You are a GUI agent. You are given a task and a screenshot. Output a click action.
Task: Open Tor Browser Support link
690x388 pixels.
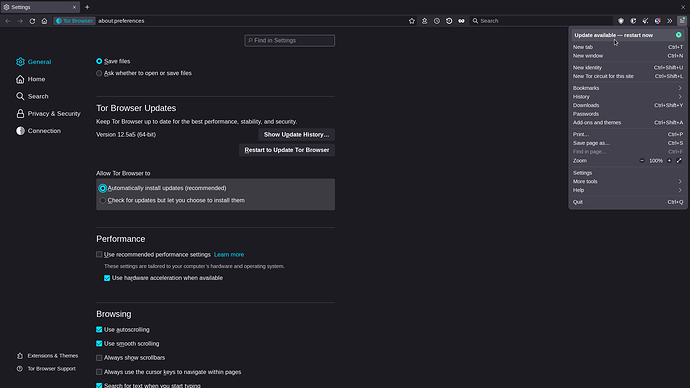point(46,369)
